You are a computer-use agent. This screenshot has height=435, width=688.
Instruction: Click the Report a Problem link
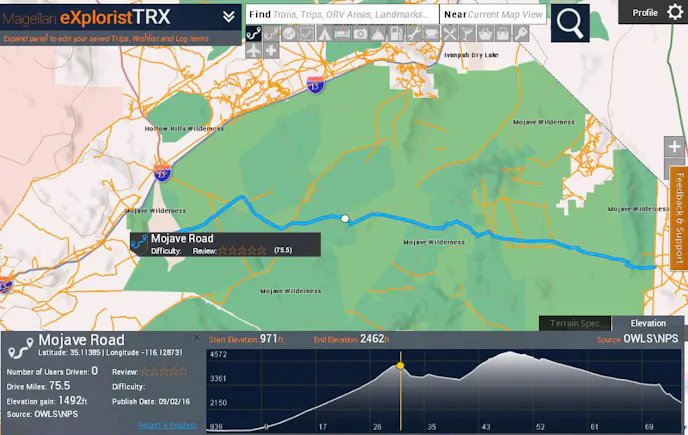[x=168, y=425]
